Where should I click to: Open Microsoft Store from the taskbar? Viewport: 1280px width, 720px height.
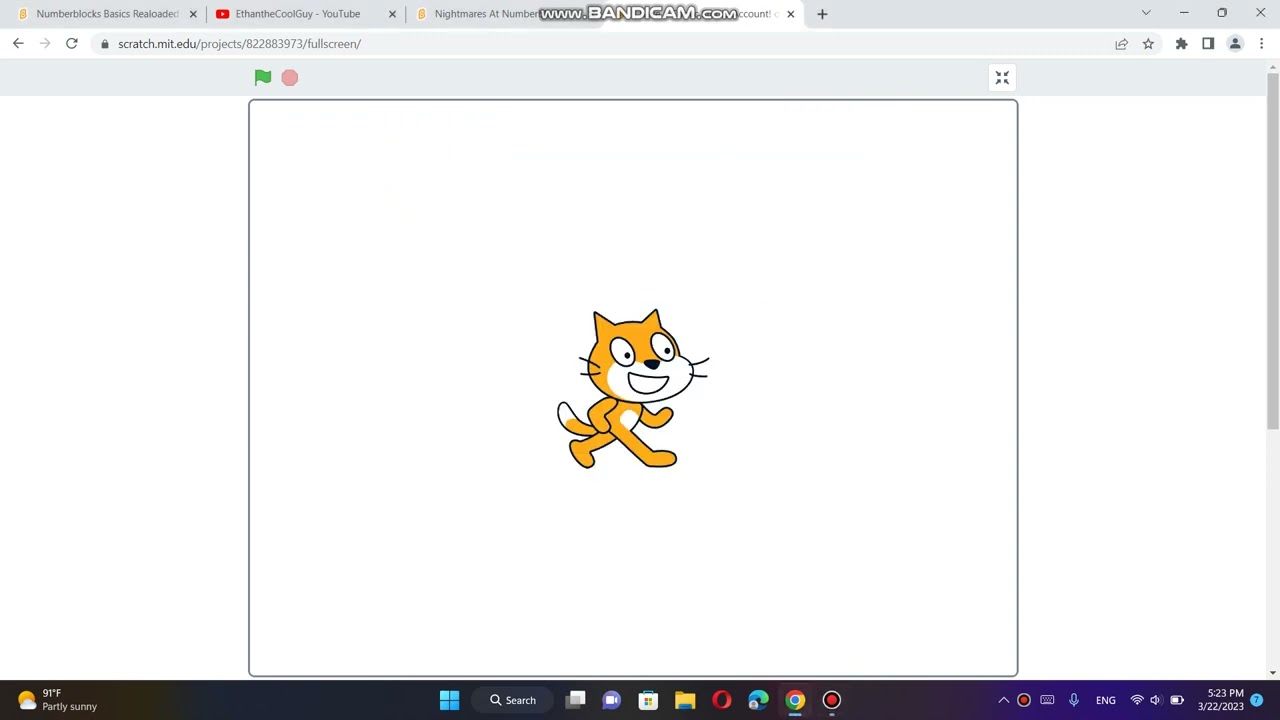[x=648, y=700]
